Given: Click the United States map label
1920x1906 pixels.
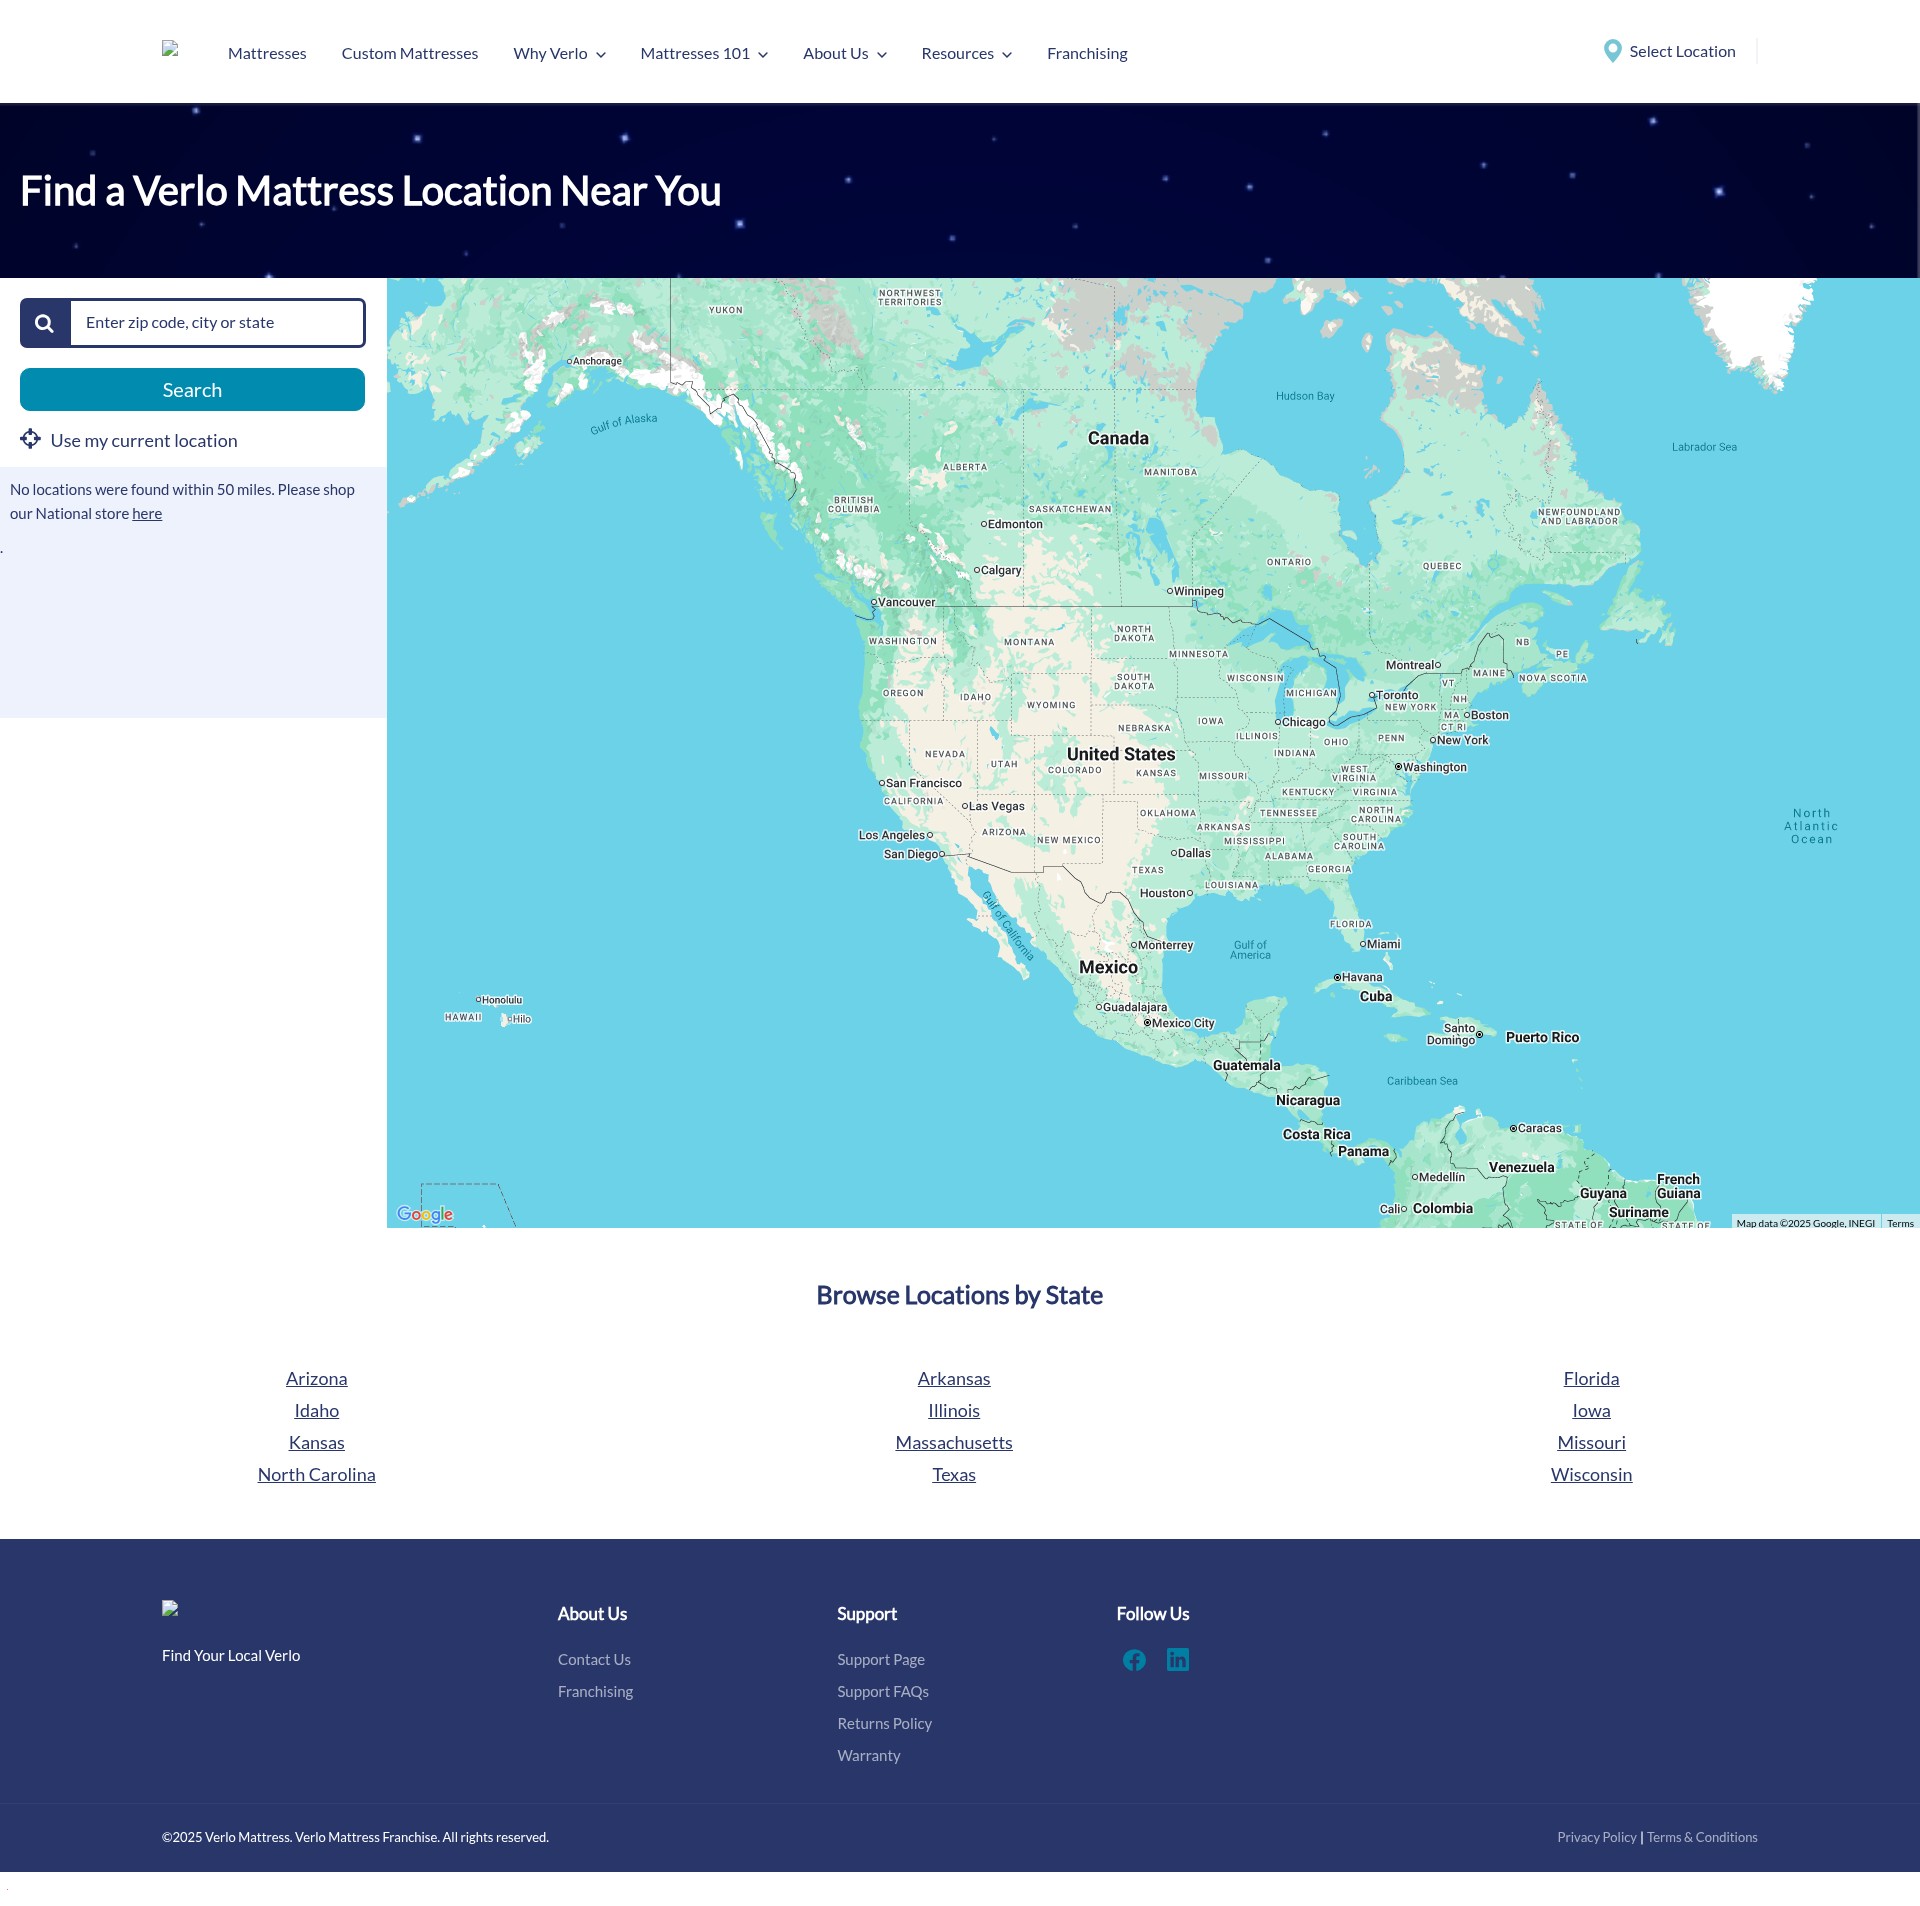Looking at the screenshot, I should [1121, 754].
